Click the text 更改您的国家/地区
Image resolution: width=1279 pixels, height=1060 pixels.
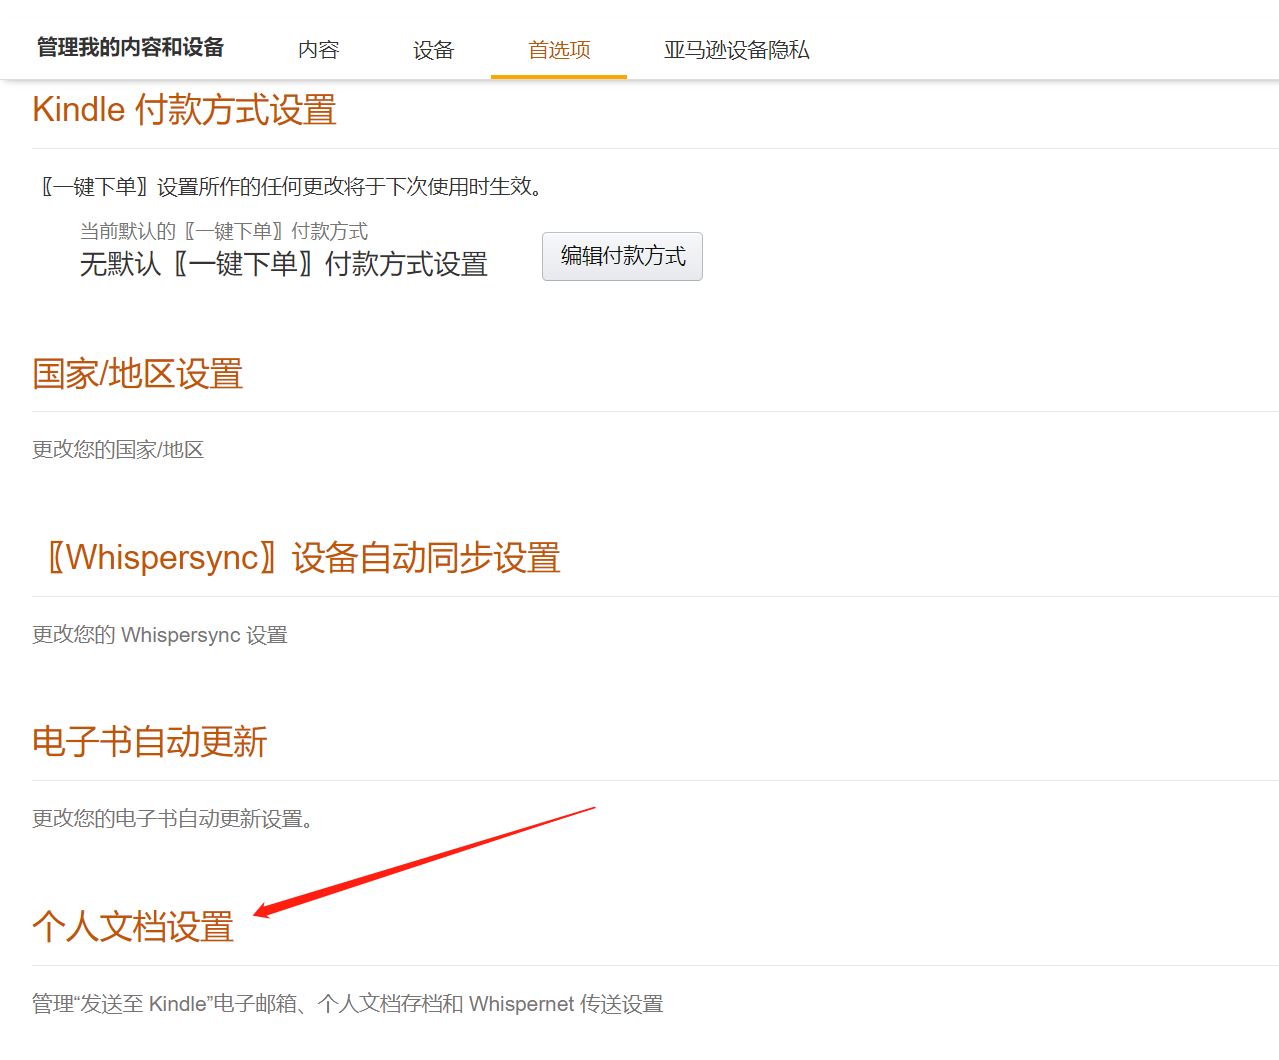pos(118,450)
